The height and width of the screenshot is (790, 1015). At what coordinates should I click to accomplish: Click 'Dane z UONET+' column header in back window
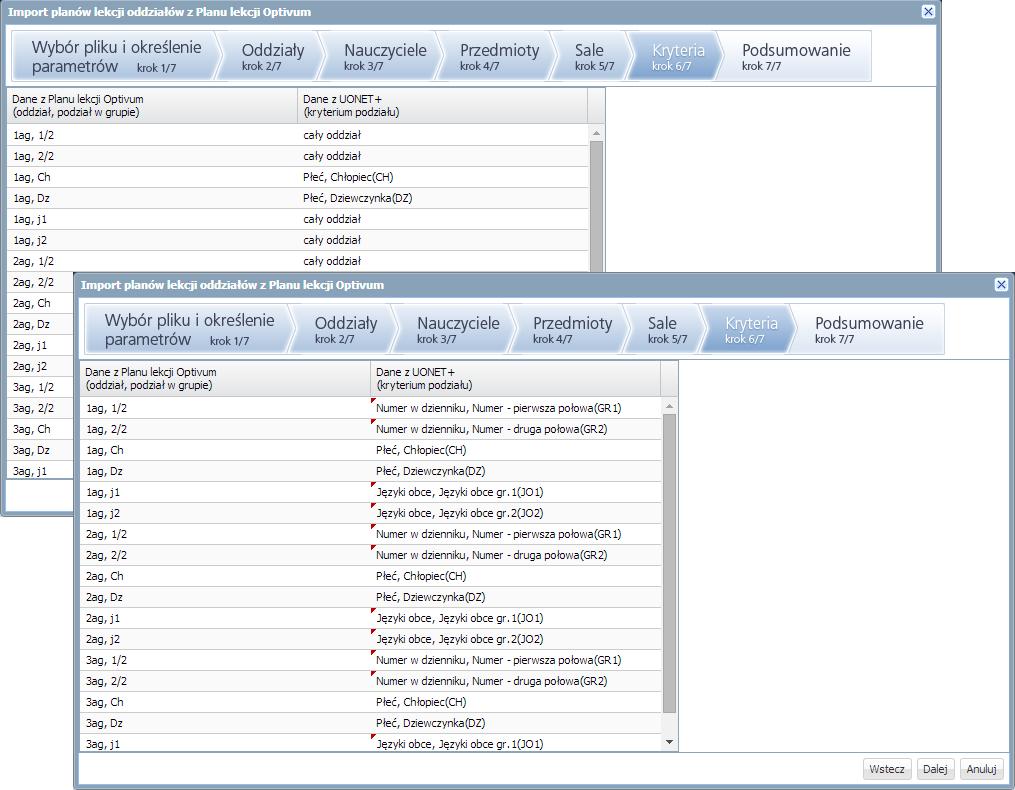442,106
